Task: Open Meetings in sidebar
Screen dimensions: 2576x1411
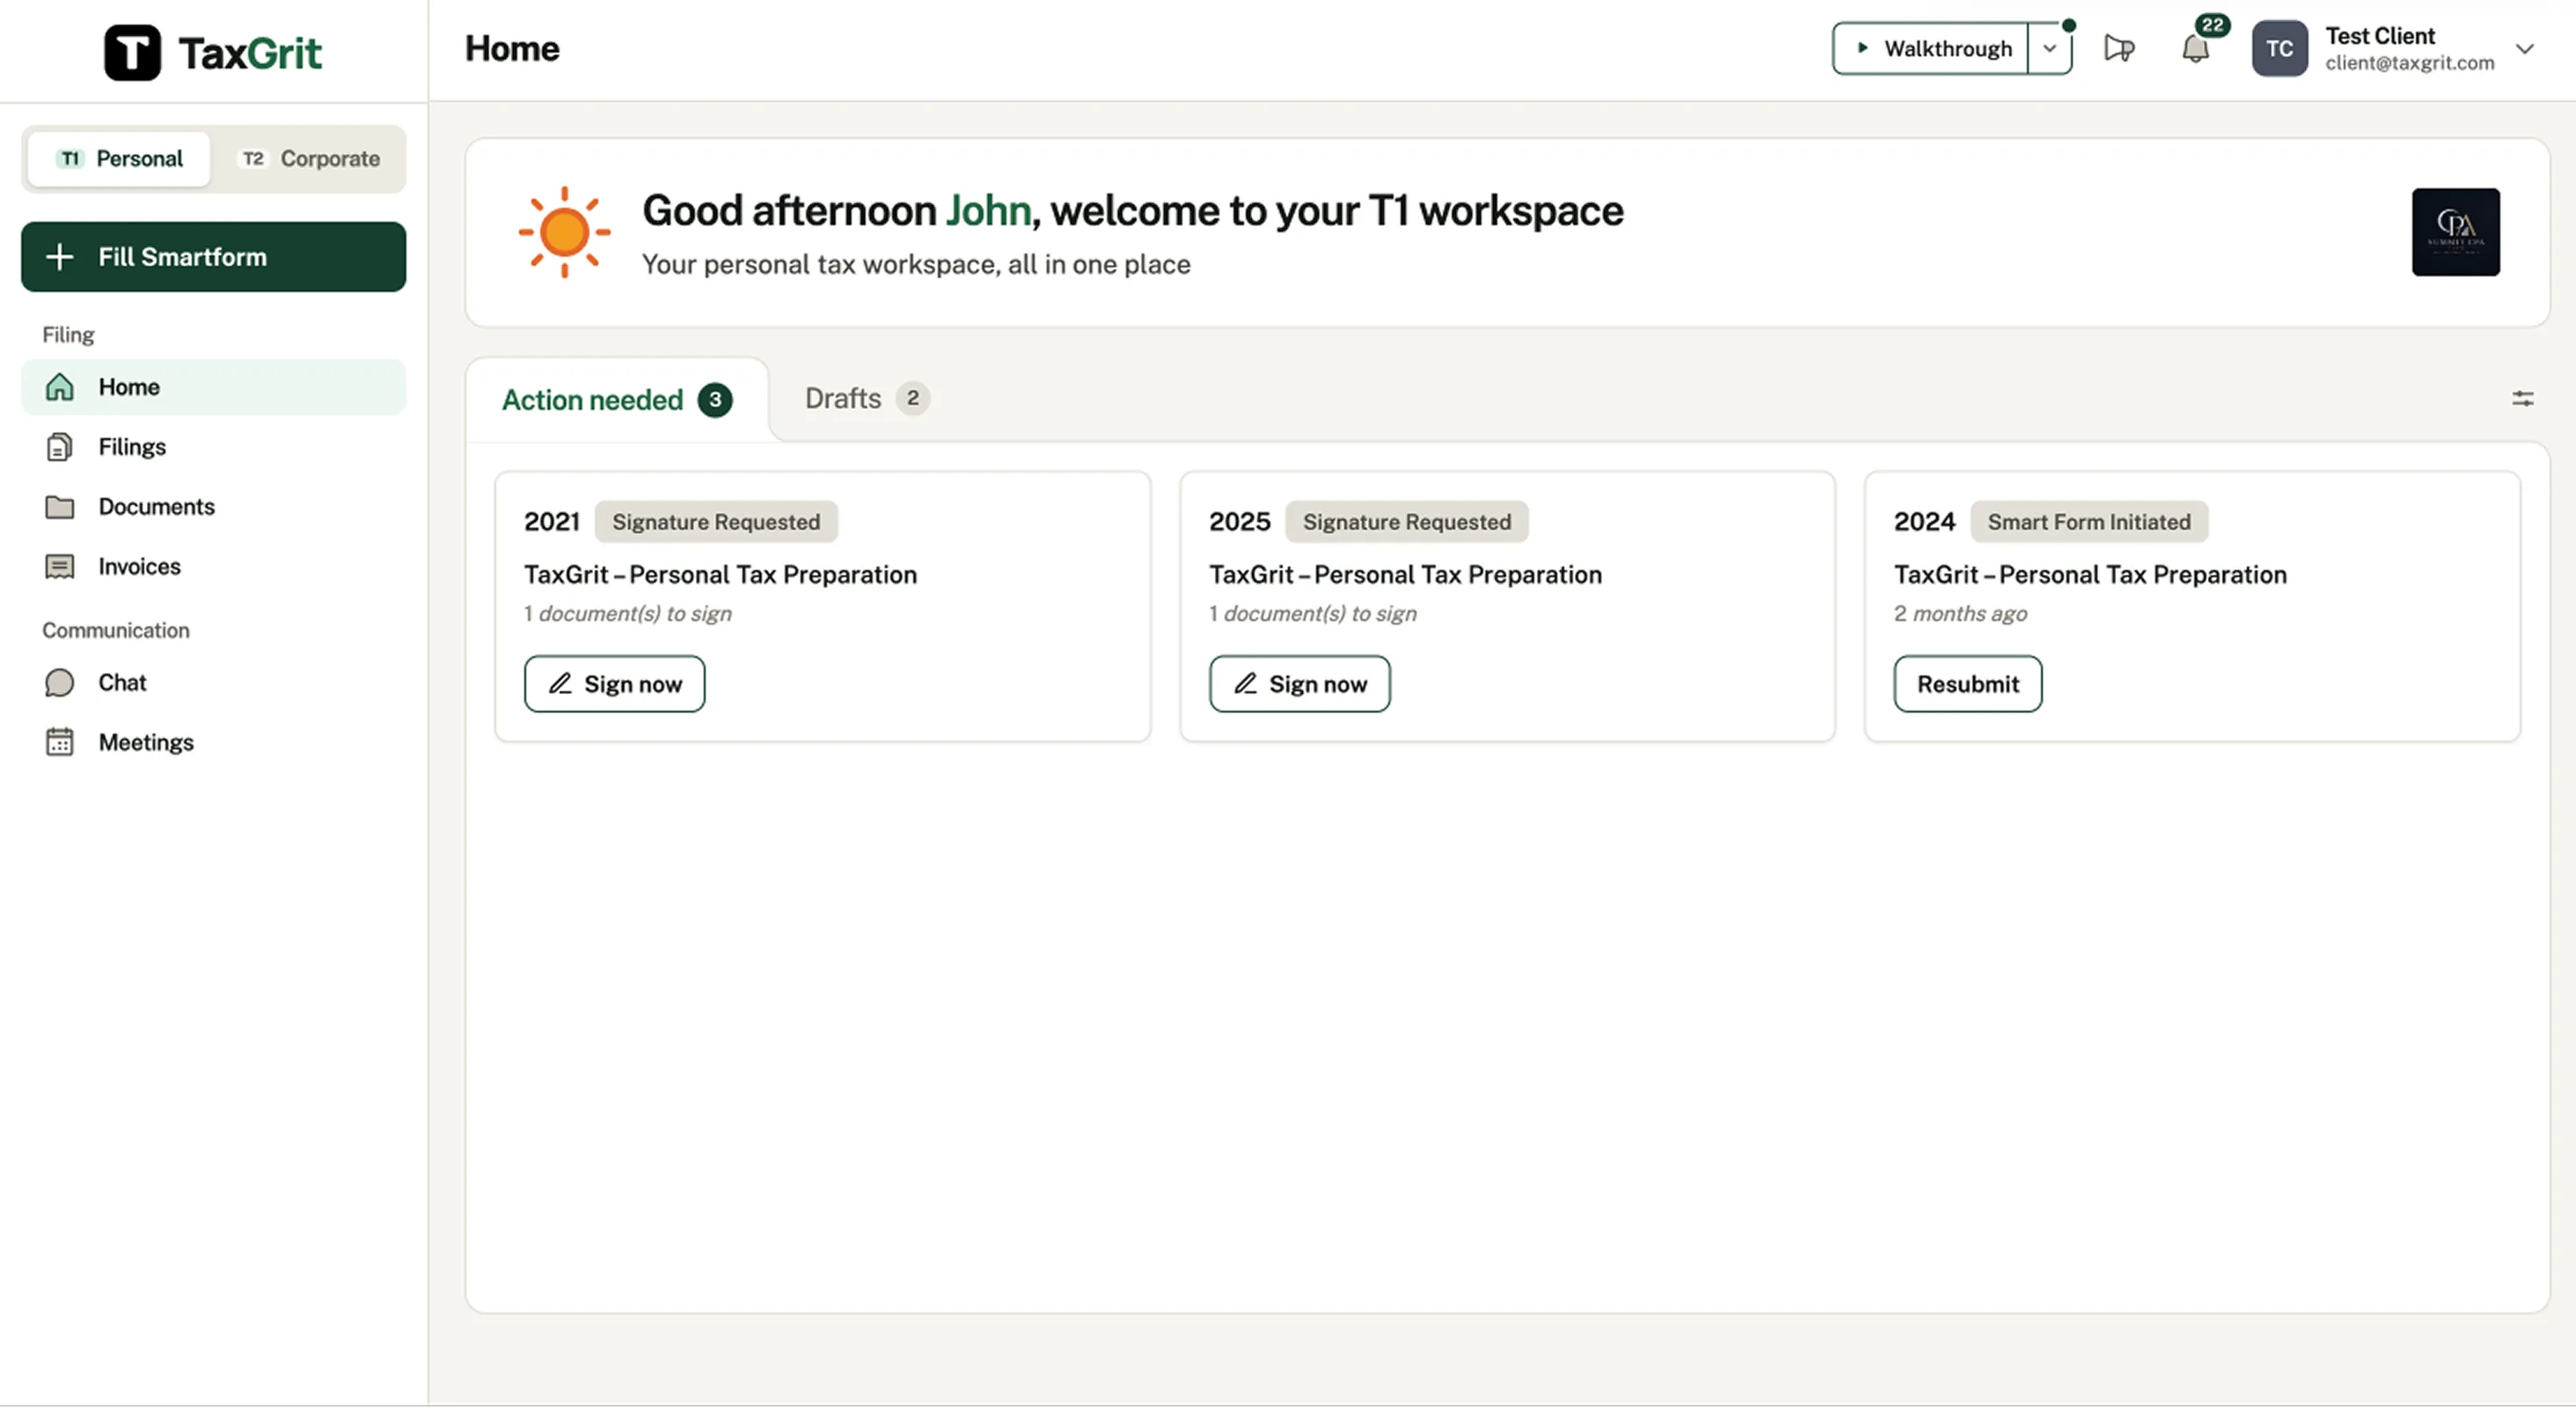Action: click(213, 743)
